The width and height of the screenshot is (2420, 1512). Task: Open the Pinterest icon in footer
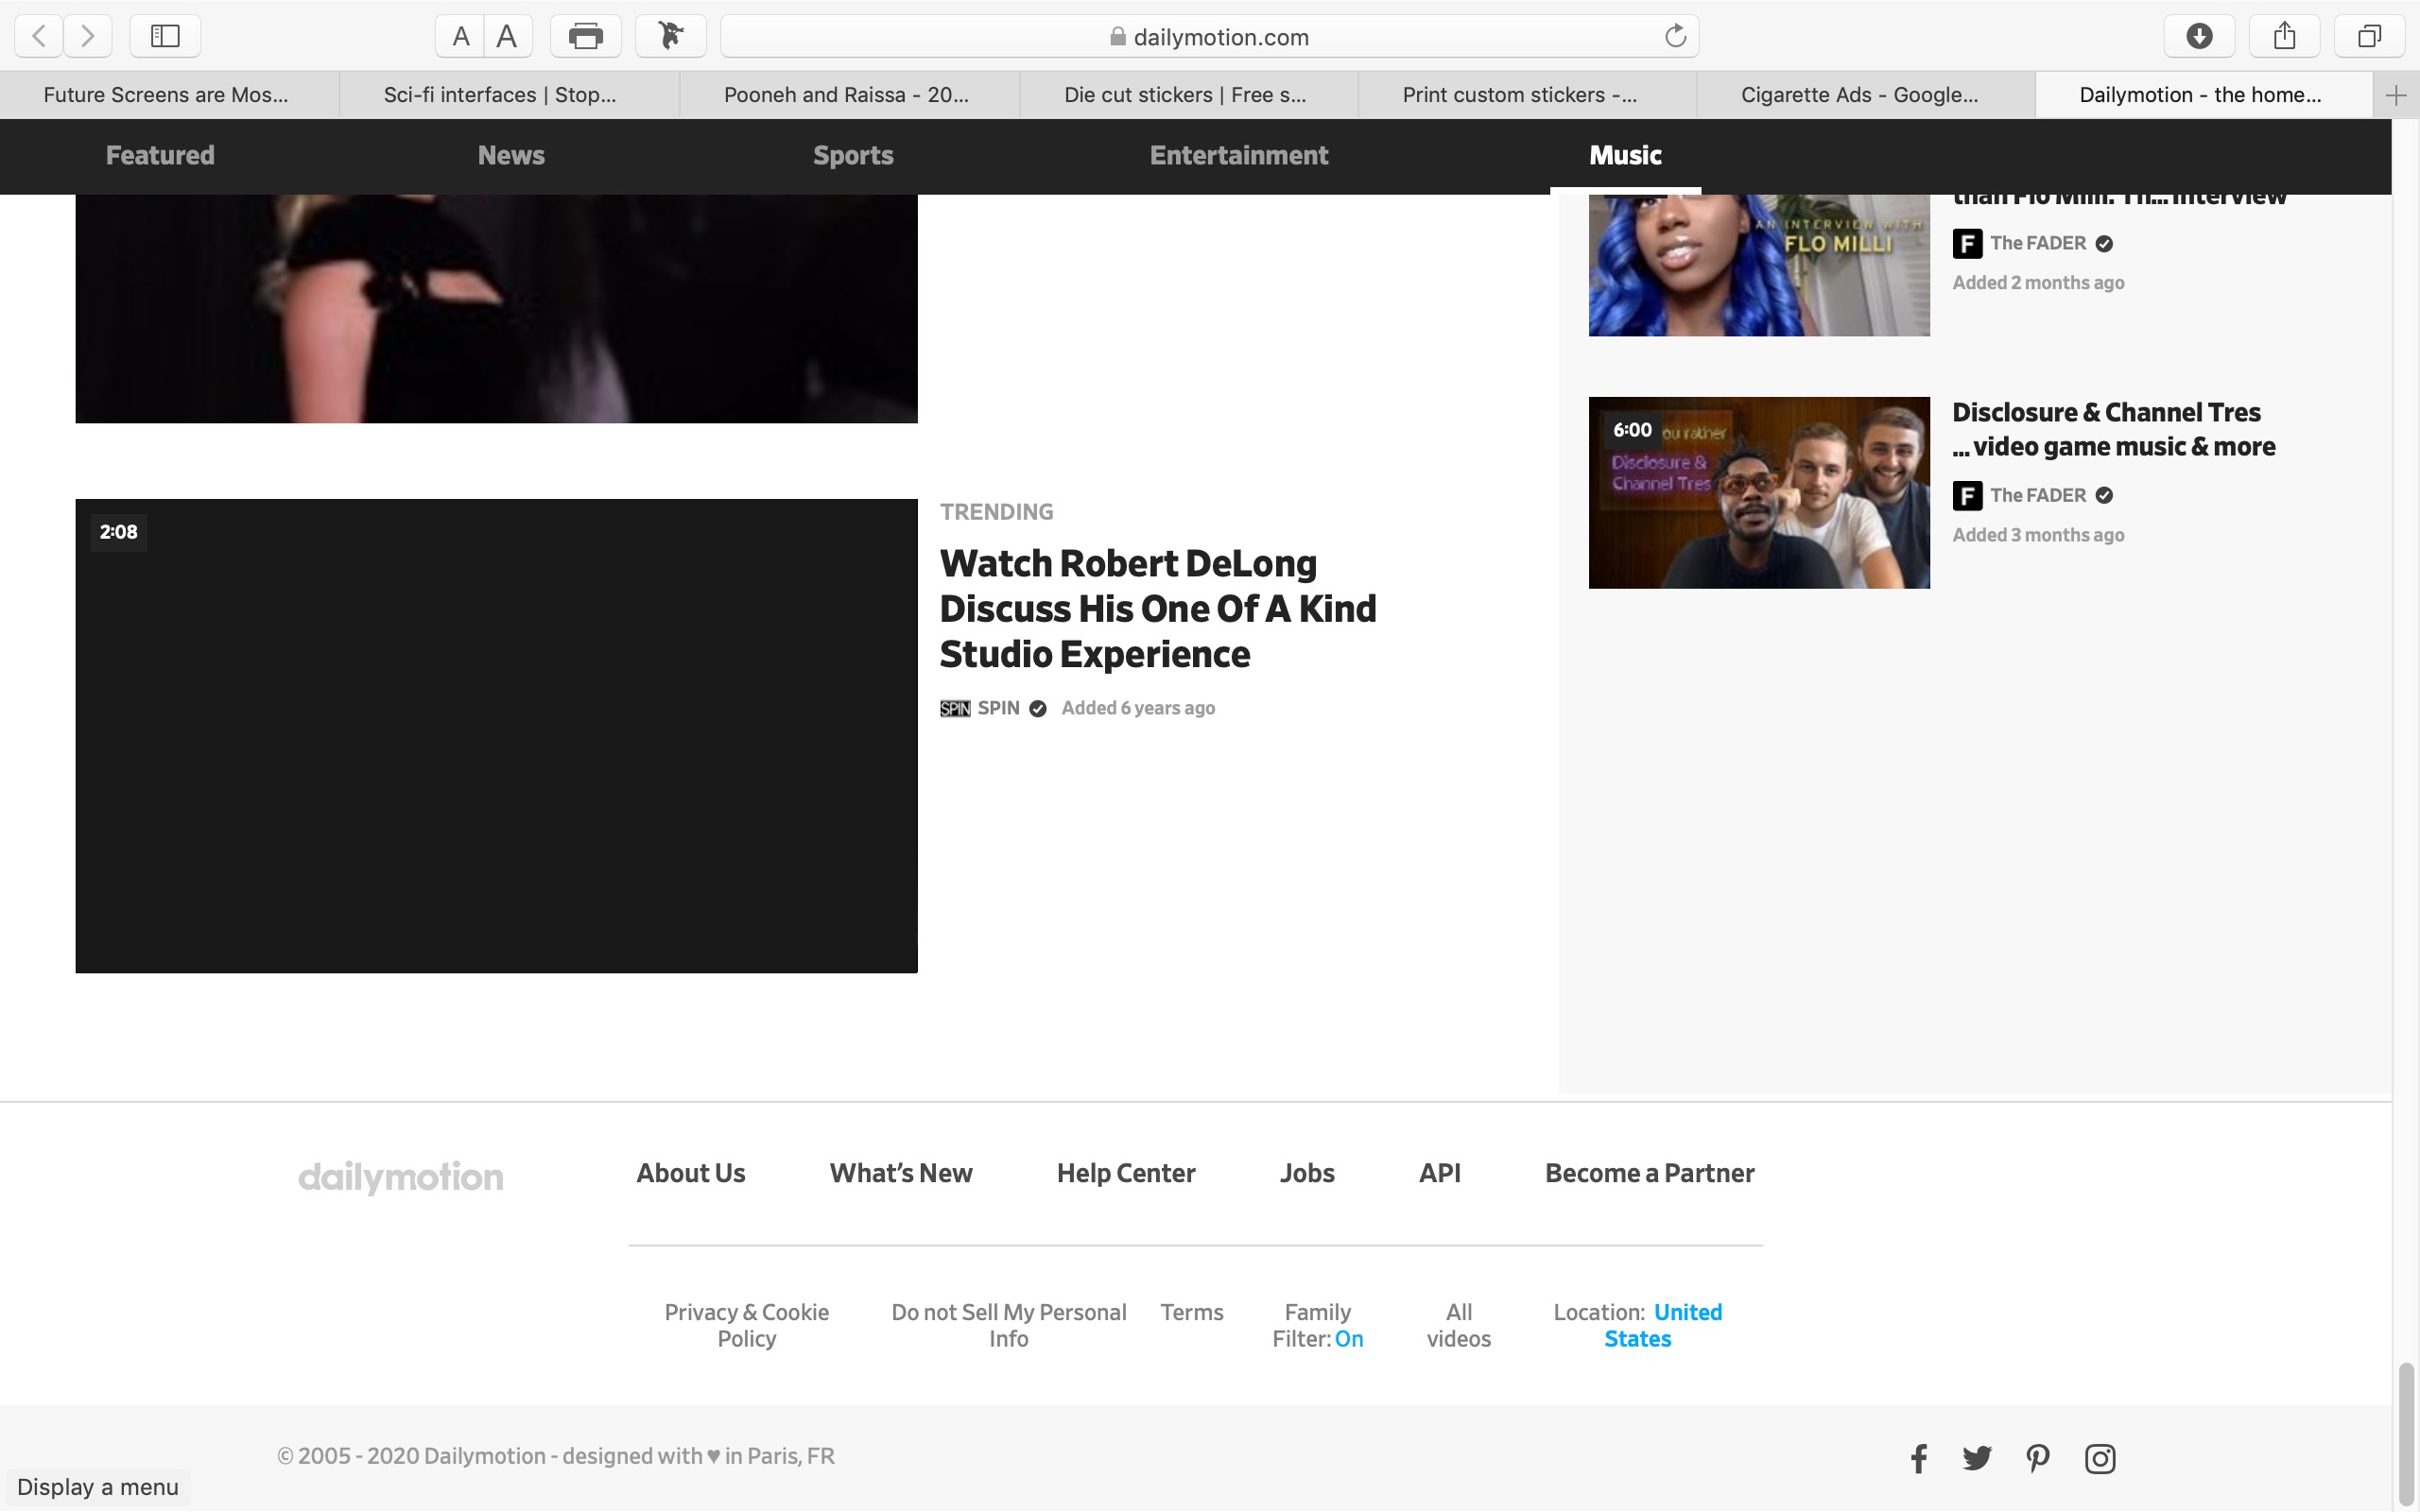pyautogui.click(x=2037, y=1458)
